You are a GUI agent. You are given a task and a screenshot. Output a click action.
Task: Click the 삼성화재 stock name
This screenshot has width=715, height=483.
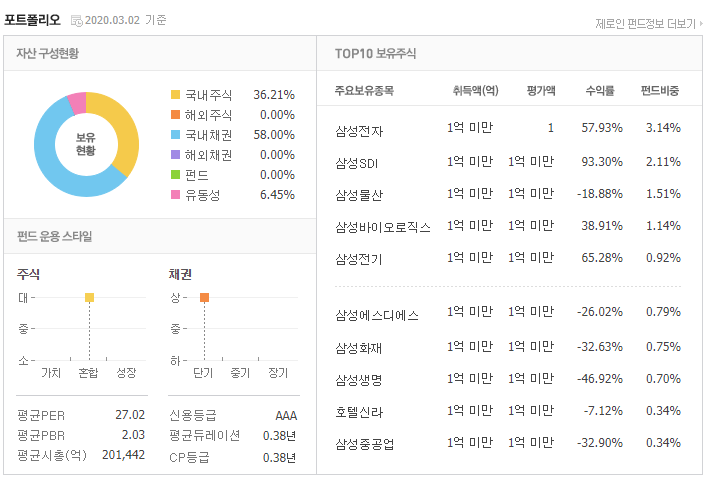click(359, 348)
